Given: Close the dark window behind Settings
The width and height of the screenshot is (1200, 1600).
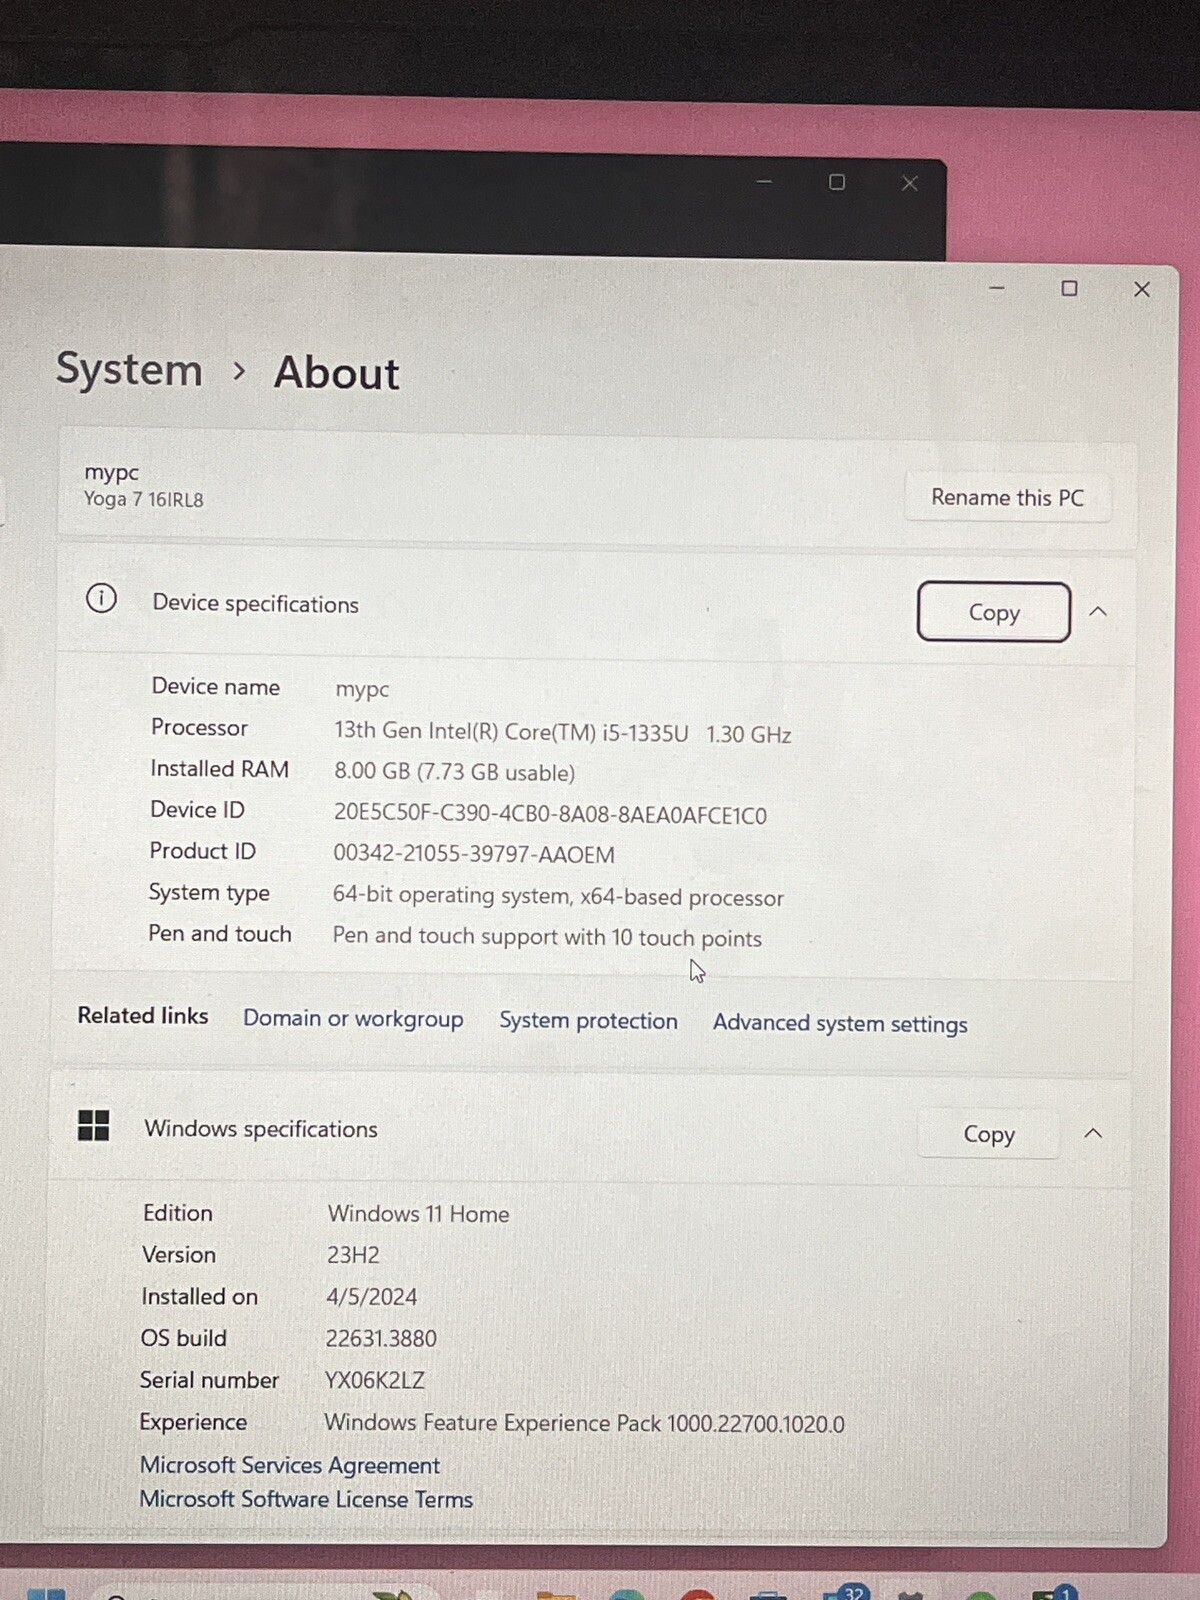Looking at the screenshot, I should coord(909,183).
